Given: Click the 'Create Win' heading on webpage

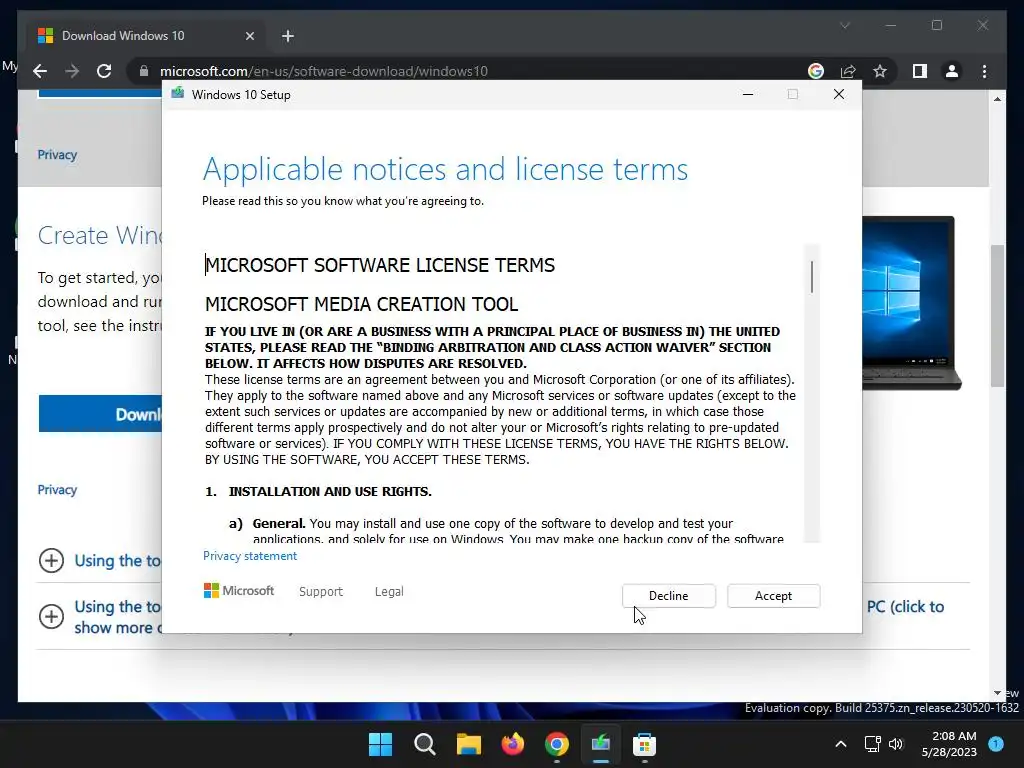Looking at the screenshot, I should tap(99, 235).
